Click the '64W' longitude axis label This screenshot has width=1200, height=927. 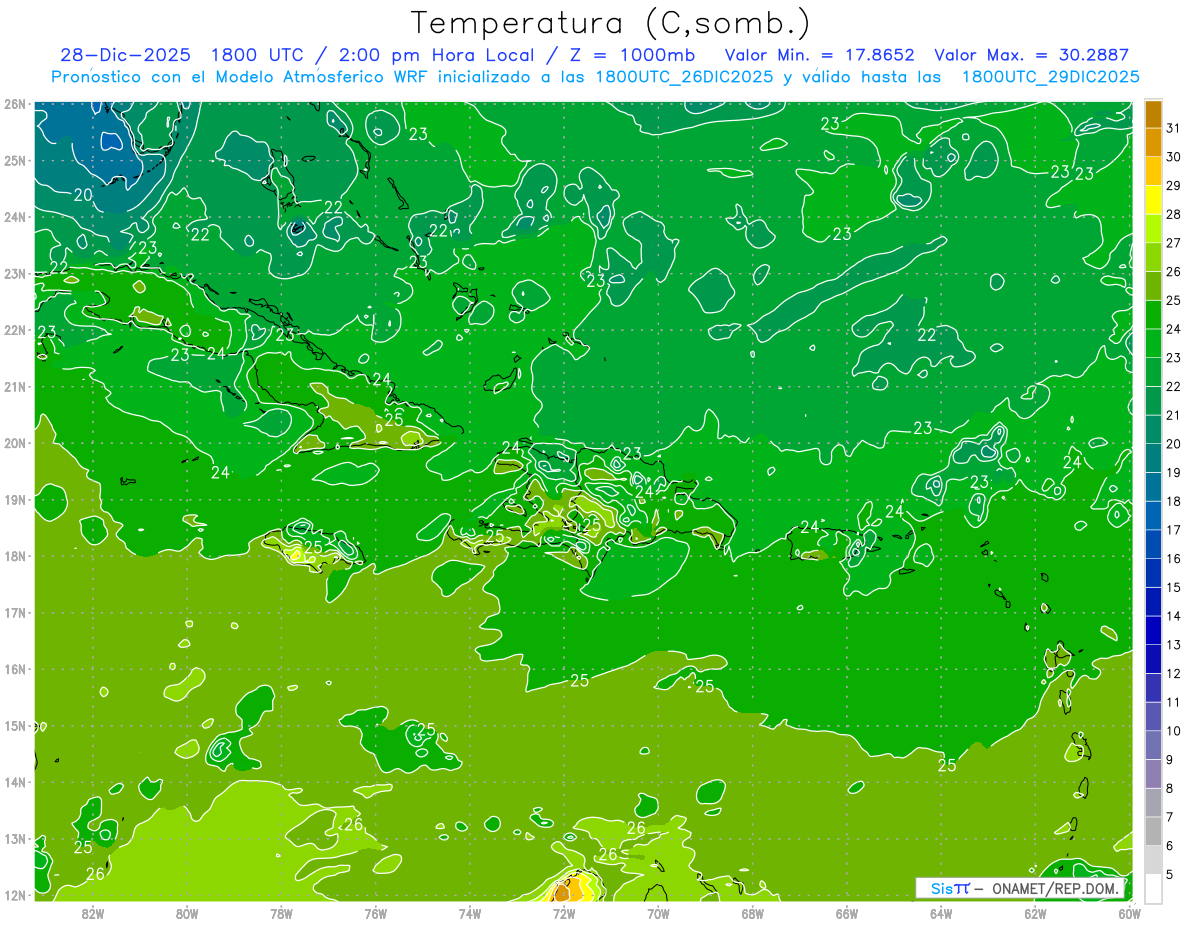click(941, 913)
